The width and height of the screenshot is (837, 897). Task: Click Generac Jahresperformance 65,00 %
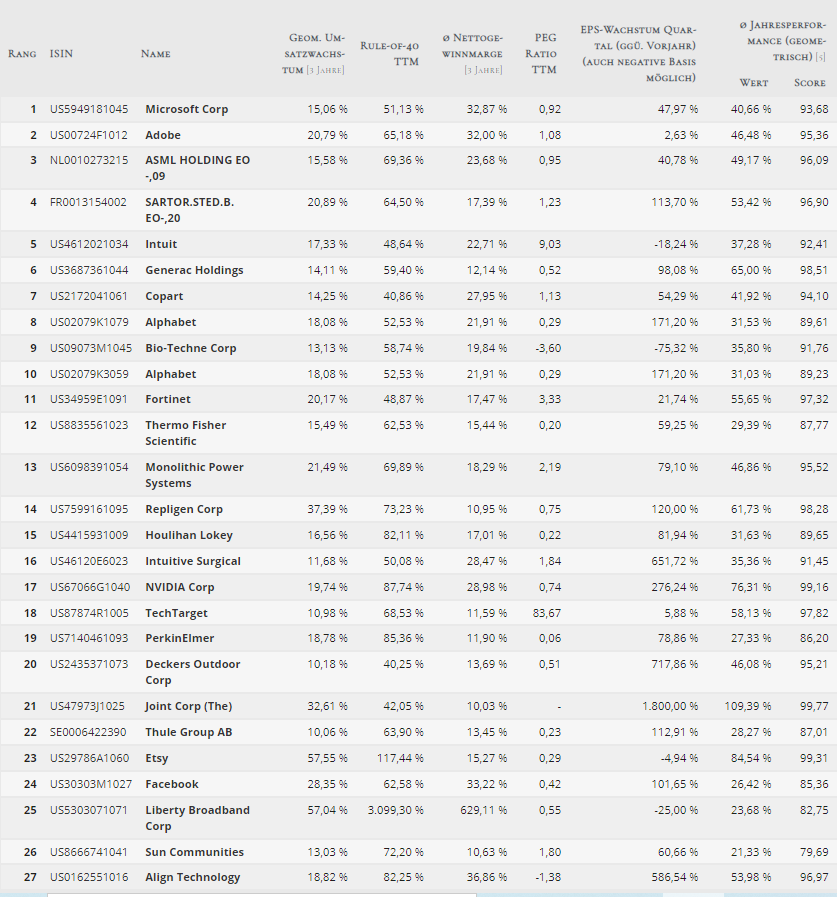tap(751, 271)
